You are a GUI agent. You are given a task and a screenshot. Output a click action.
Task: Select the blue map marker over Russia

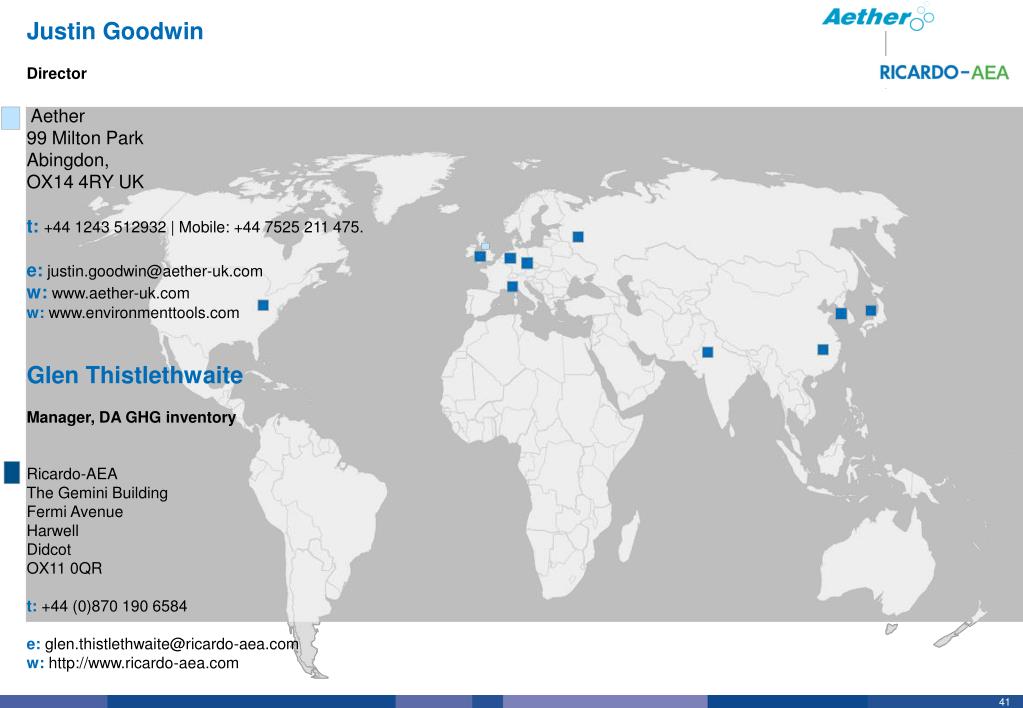pos(578,237)
